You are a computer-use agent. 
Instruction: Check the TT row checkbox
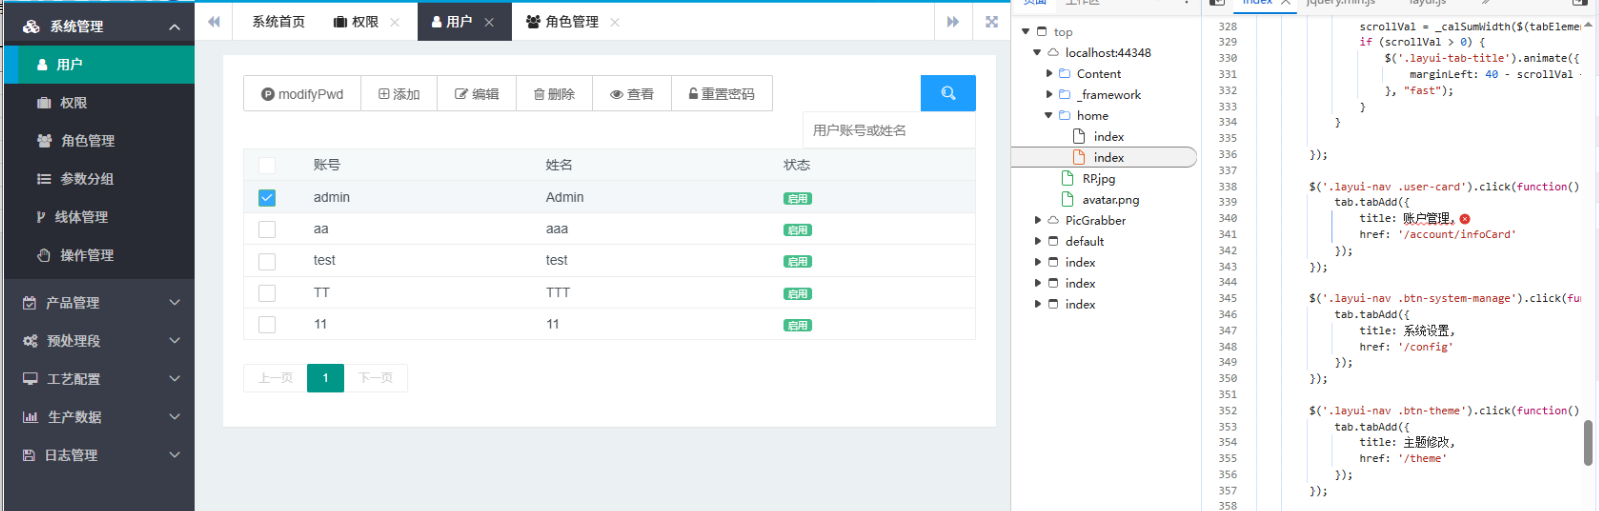267,293
